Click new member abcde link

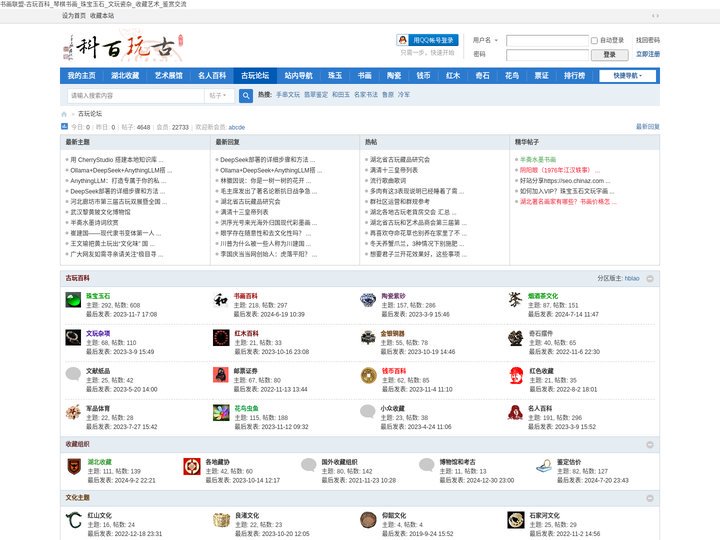(x=237, y=127)
